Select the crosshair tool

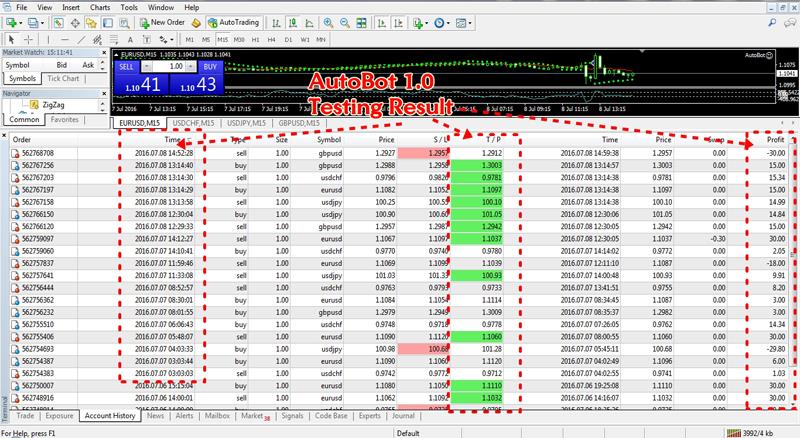pos(29,39)
